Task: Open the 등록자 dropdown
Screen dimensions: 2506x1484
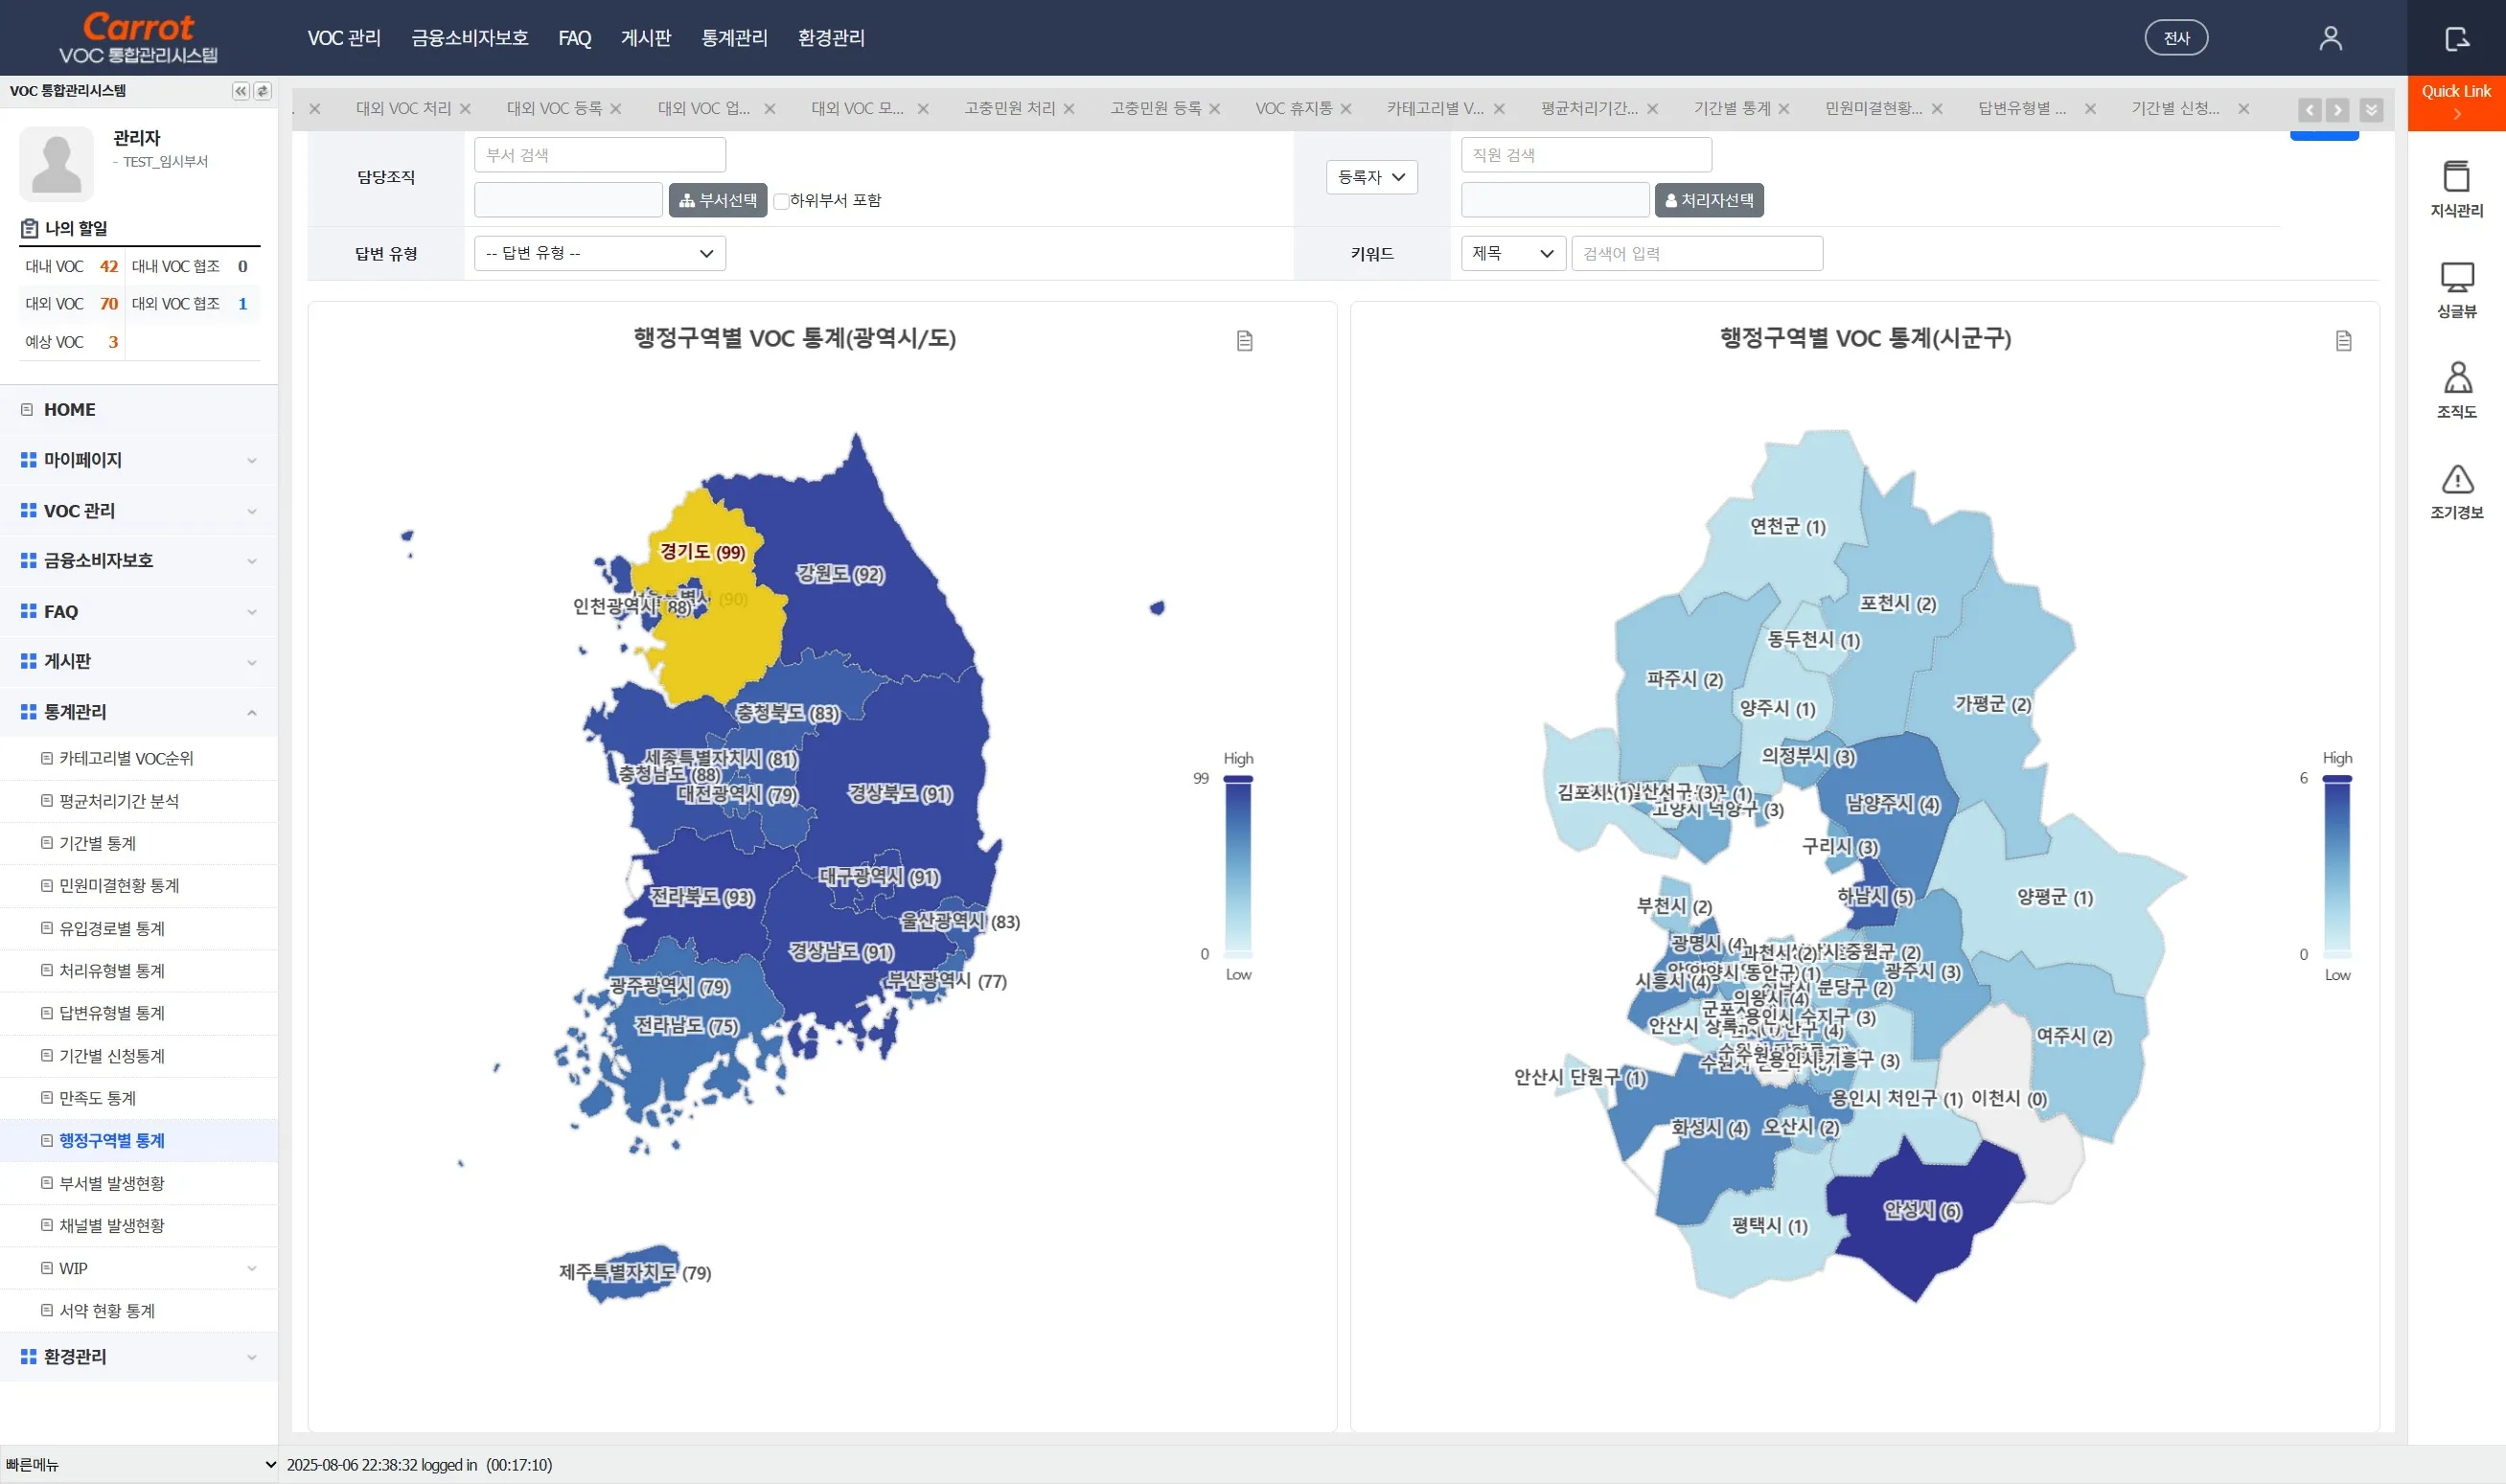Action: coord(1371,177)
